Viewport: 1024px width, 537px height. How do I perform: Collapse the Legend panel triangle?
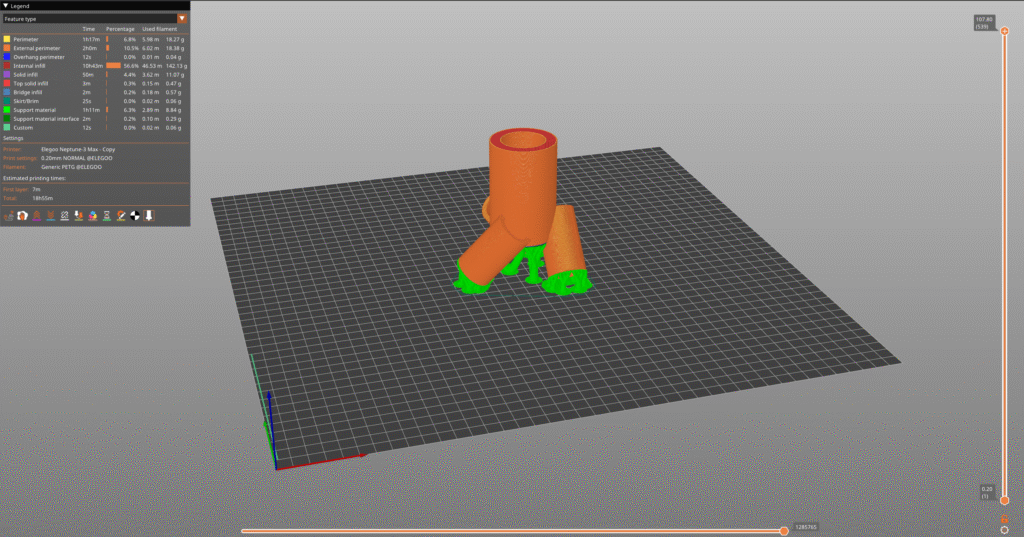(5, 6)
